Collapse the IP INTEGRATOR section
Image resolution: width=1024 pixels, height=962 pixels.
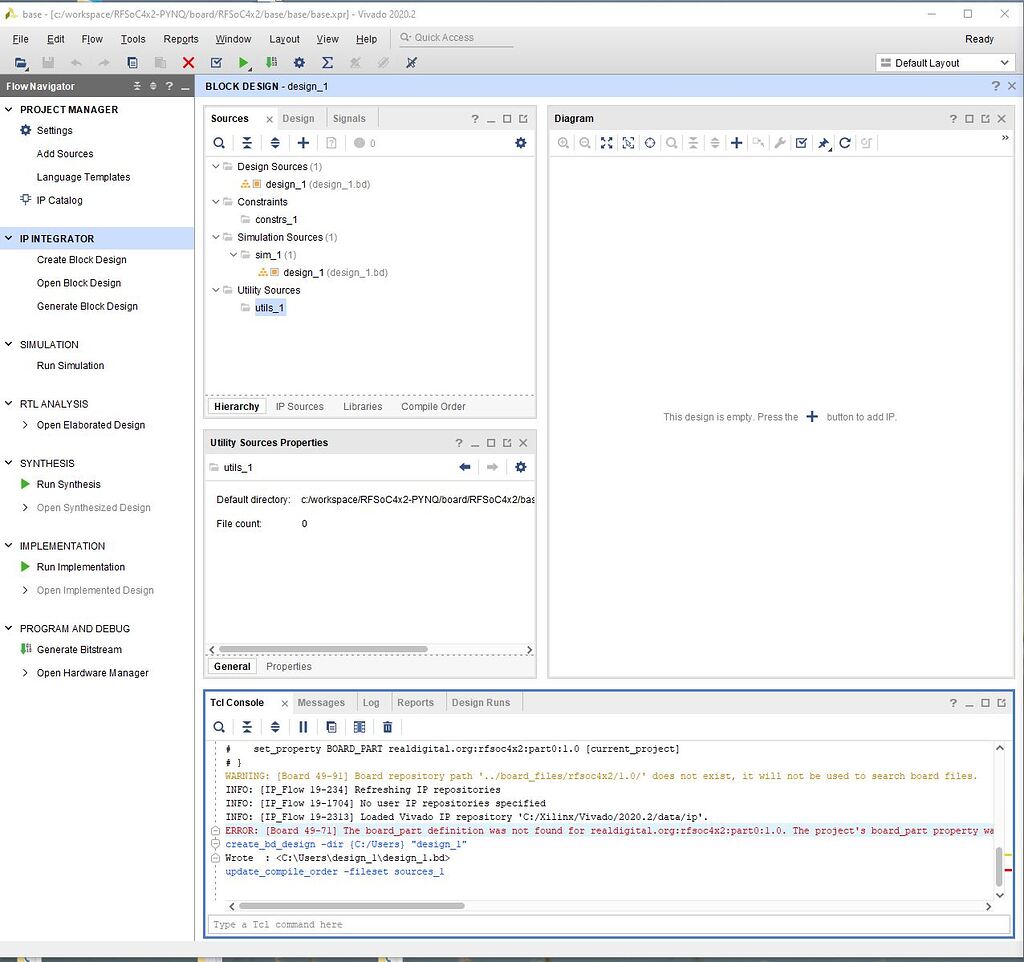(10, 238)
